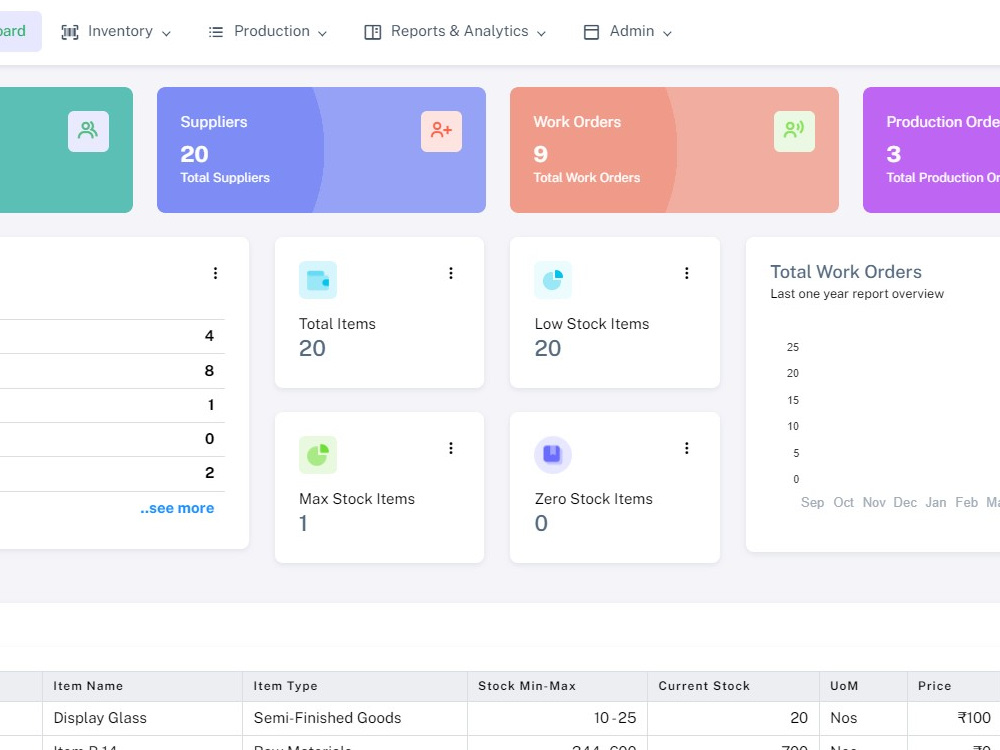Click the Admin window icon
This screenshot has width=1000, height=750.
591,32
